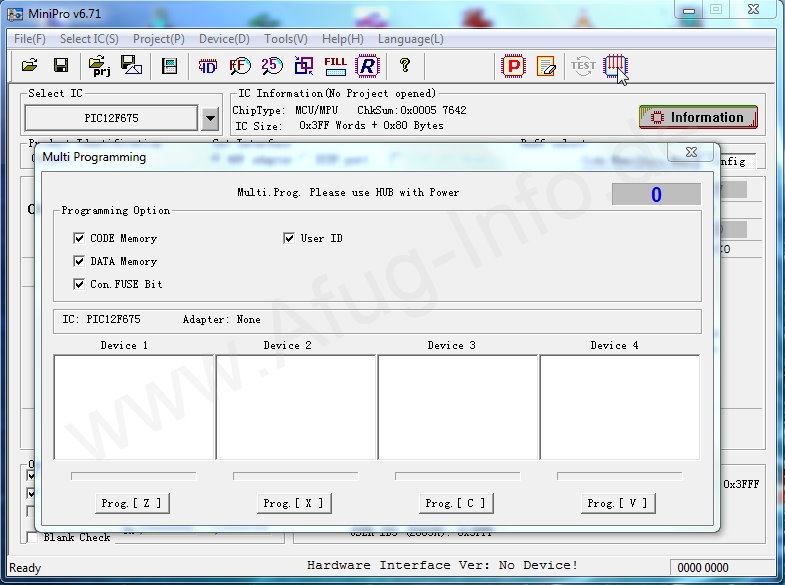
Task: Click the Prog. [ V ] button
Action: coord(618,503)
